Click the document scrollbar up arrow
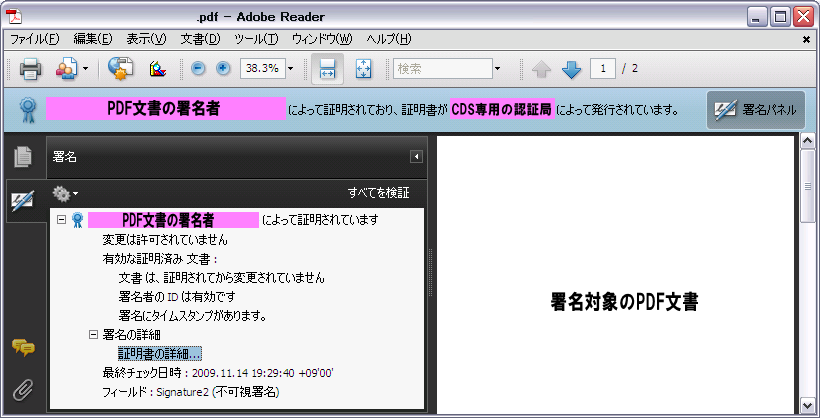The height and width of the screenshot is (418, 820). (808, 141)
